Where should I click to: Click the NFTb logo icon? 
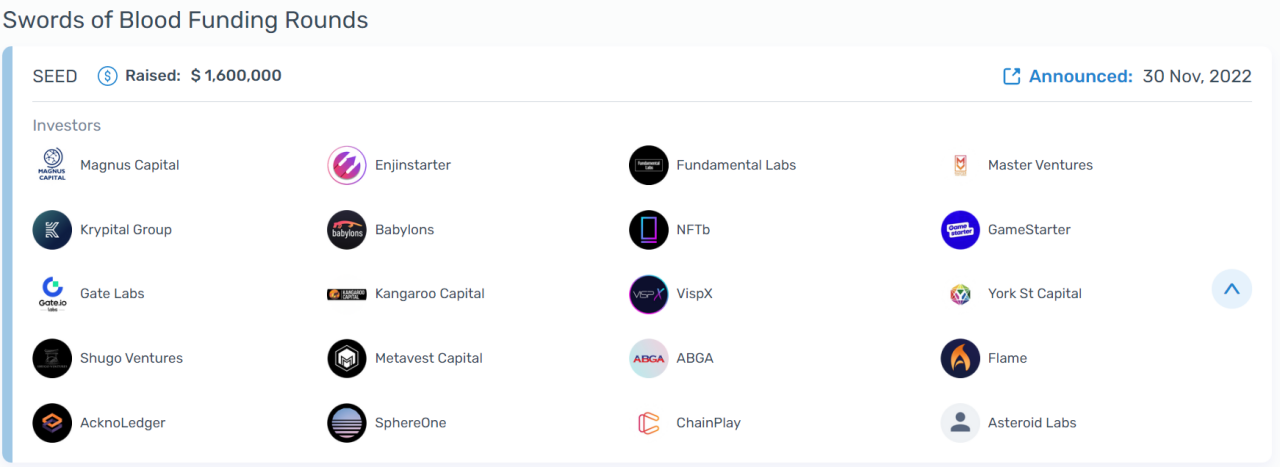(648, 230)
